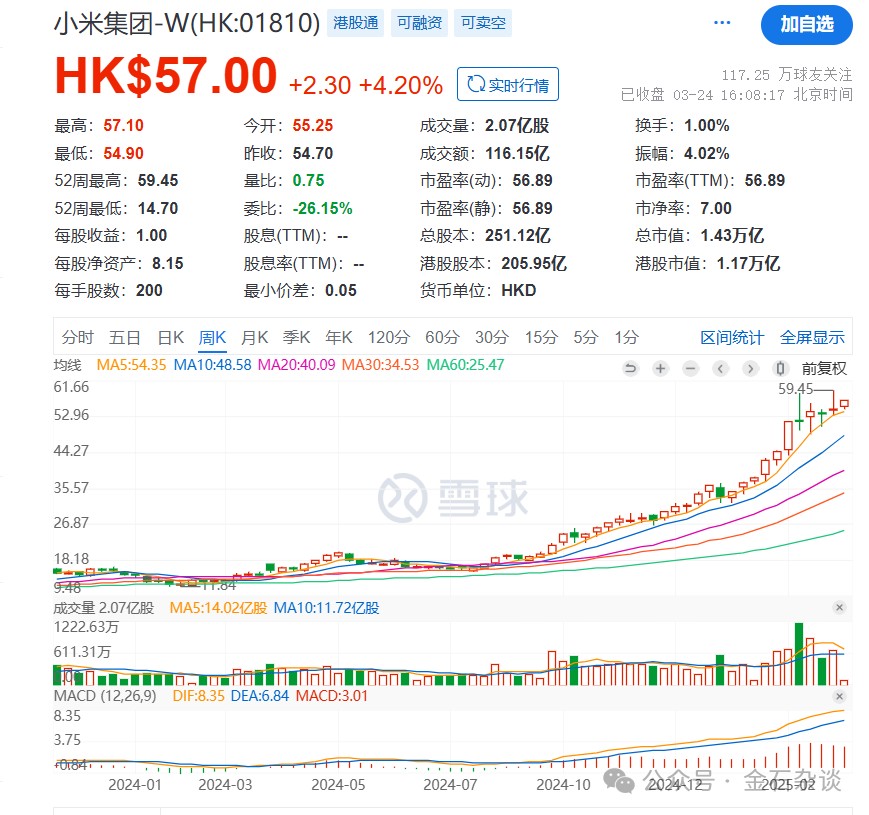The width and height of the screenshot is (869, 815).
Task: Open the 1分 chart tab
Action: click(x=627, y=337)
